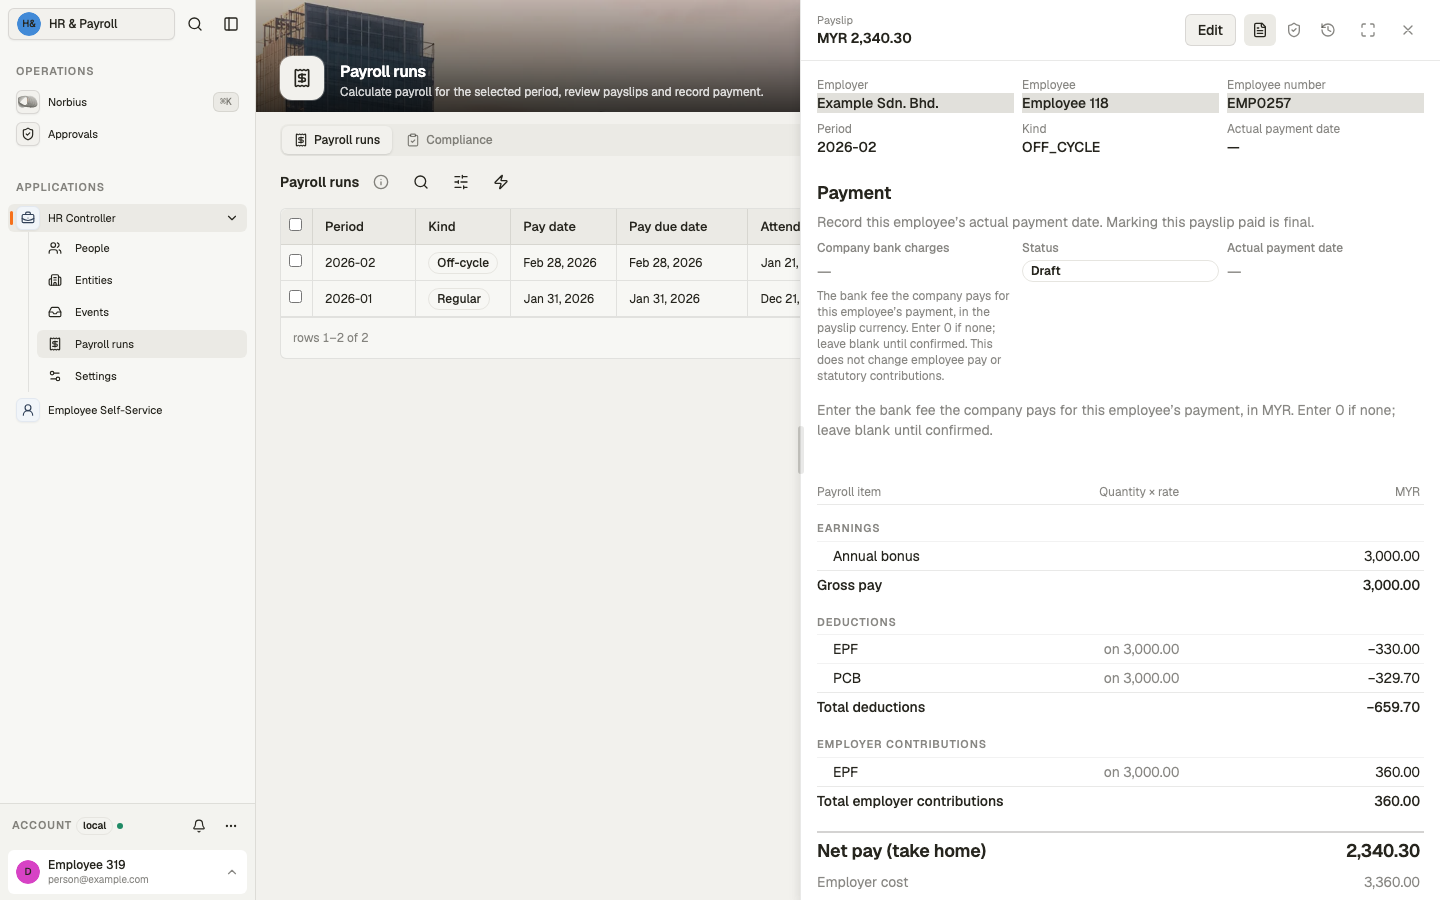Select the 2026-02 payroll run checkbox

tap(295, 261)
